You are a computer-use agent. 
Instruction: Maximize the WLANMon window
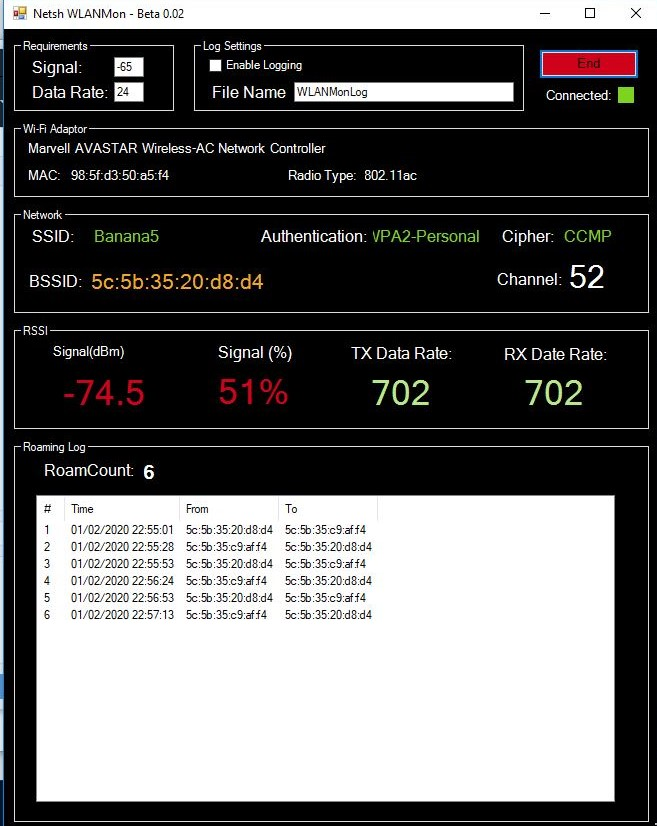click(590, 13)
